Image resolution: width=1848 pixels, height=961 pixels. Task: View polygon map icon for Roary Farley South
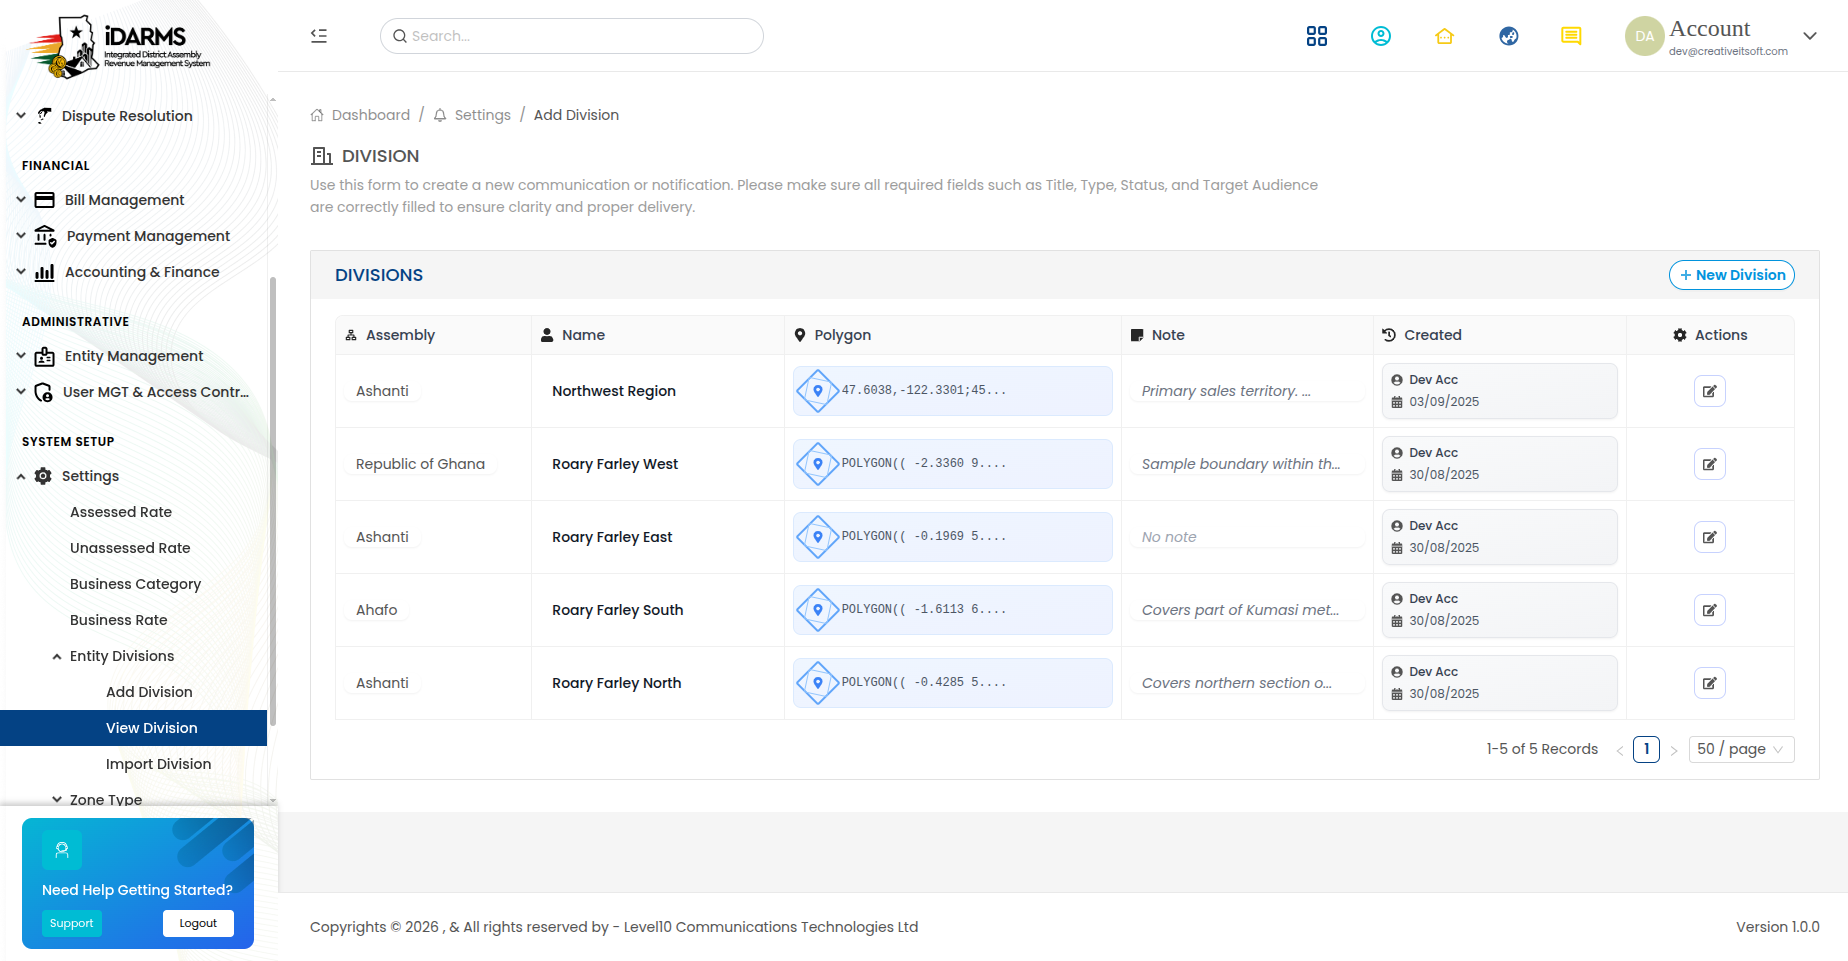click(818, 610)
